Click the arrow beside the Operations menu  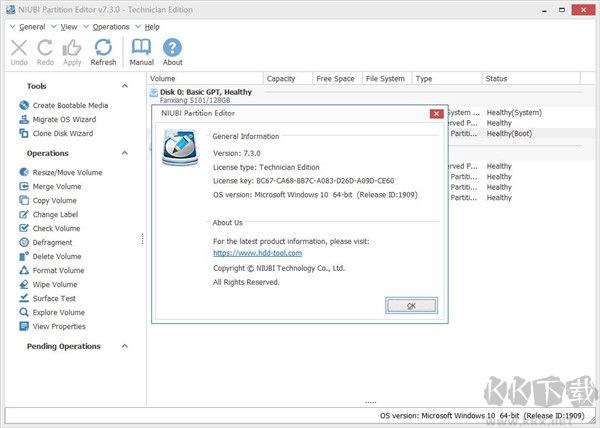[x=86, y=26]
